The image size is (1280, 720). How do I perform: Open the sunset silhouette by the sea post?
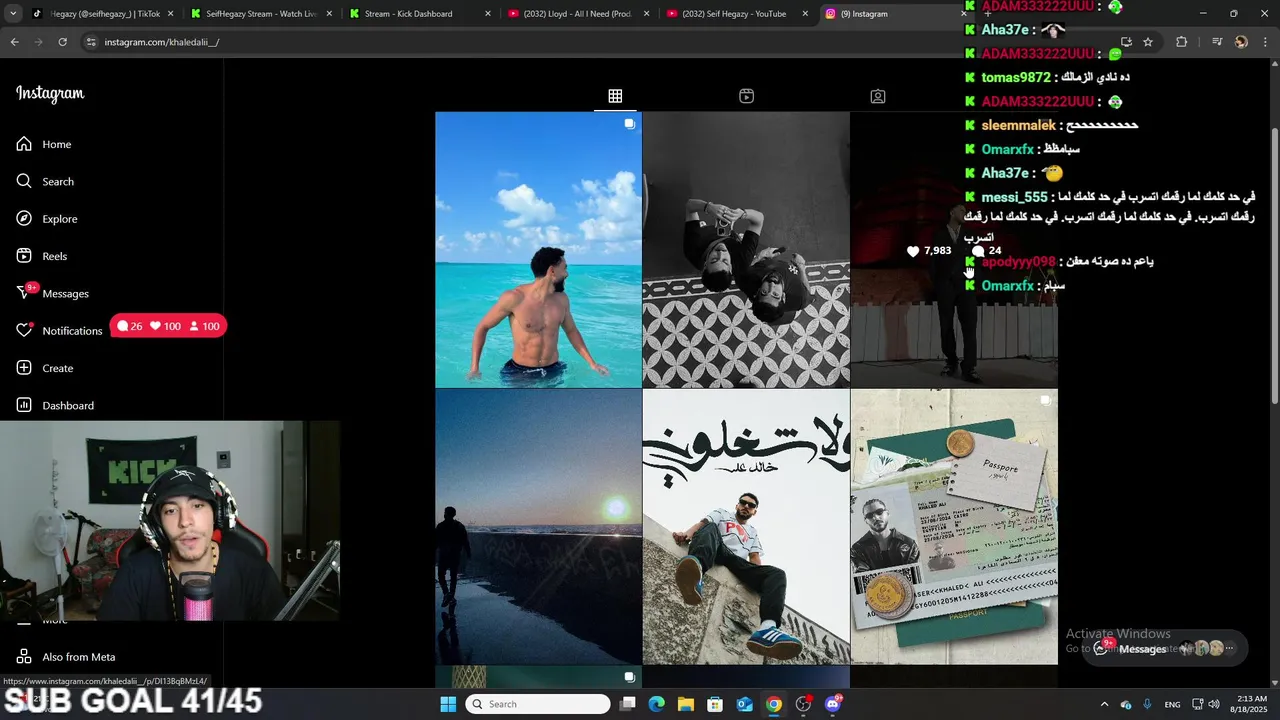coord(538,527)
